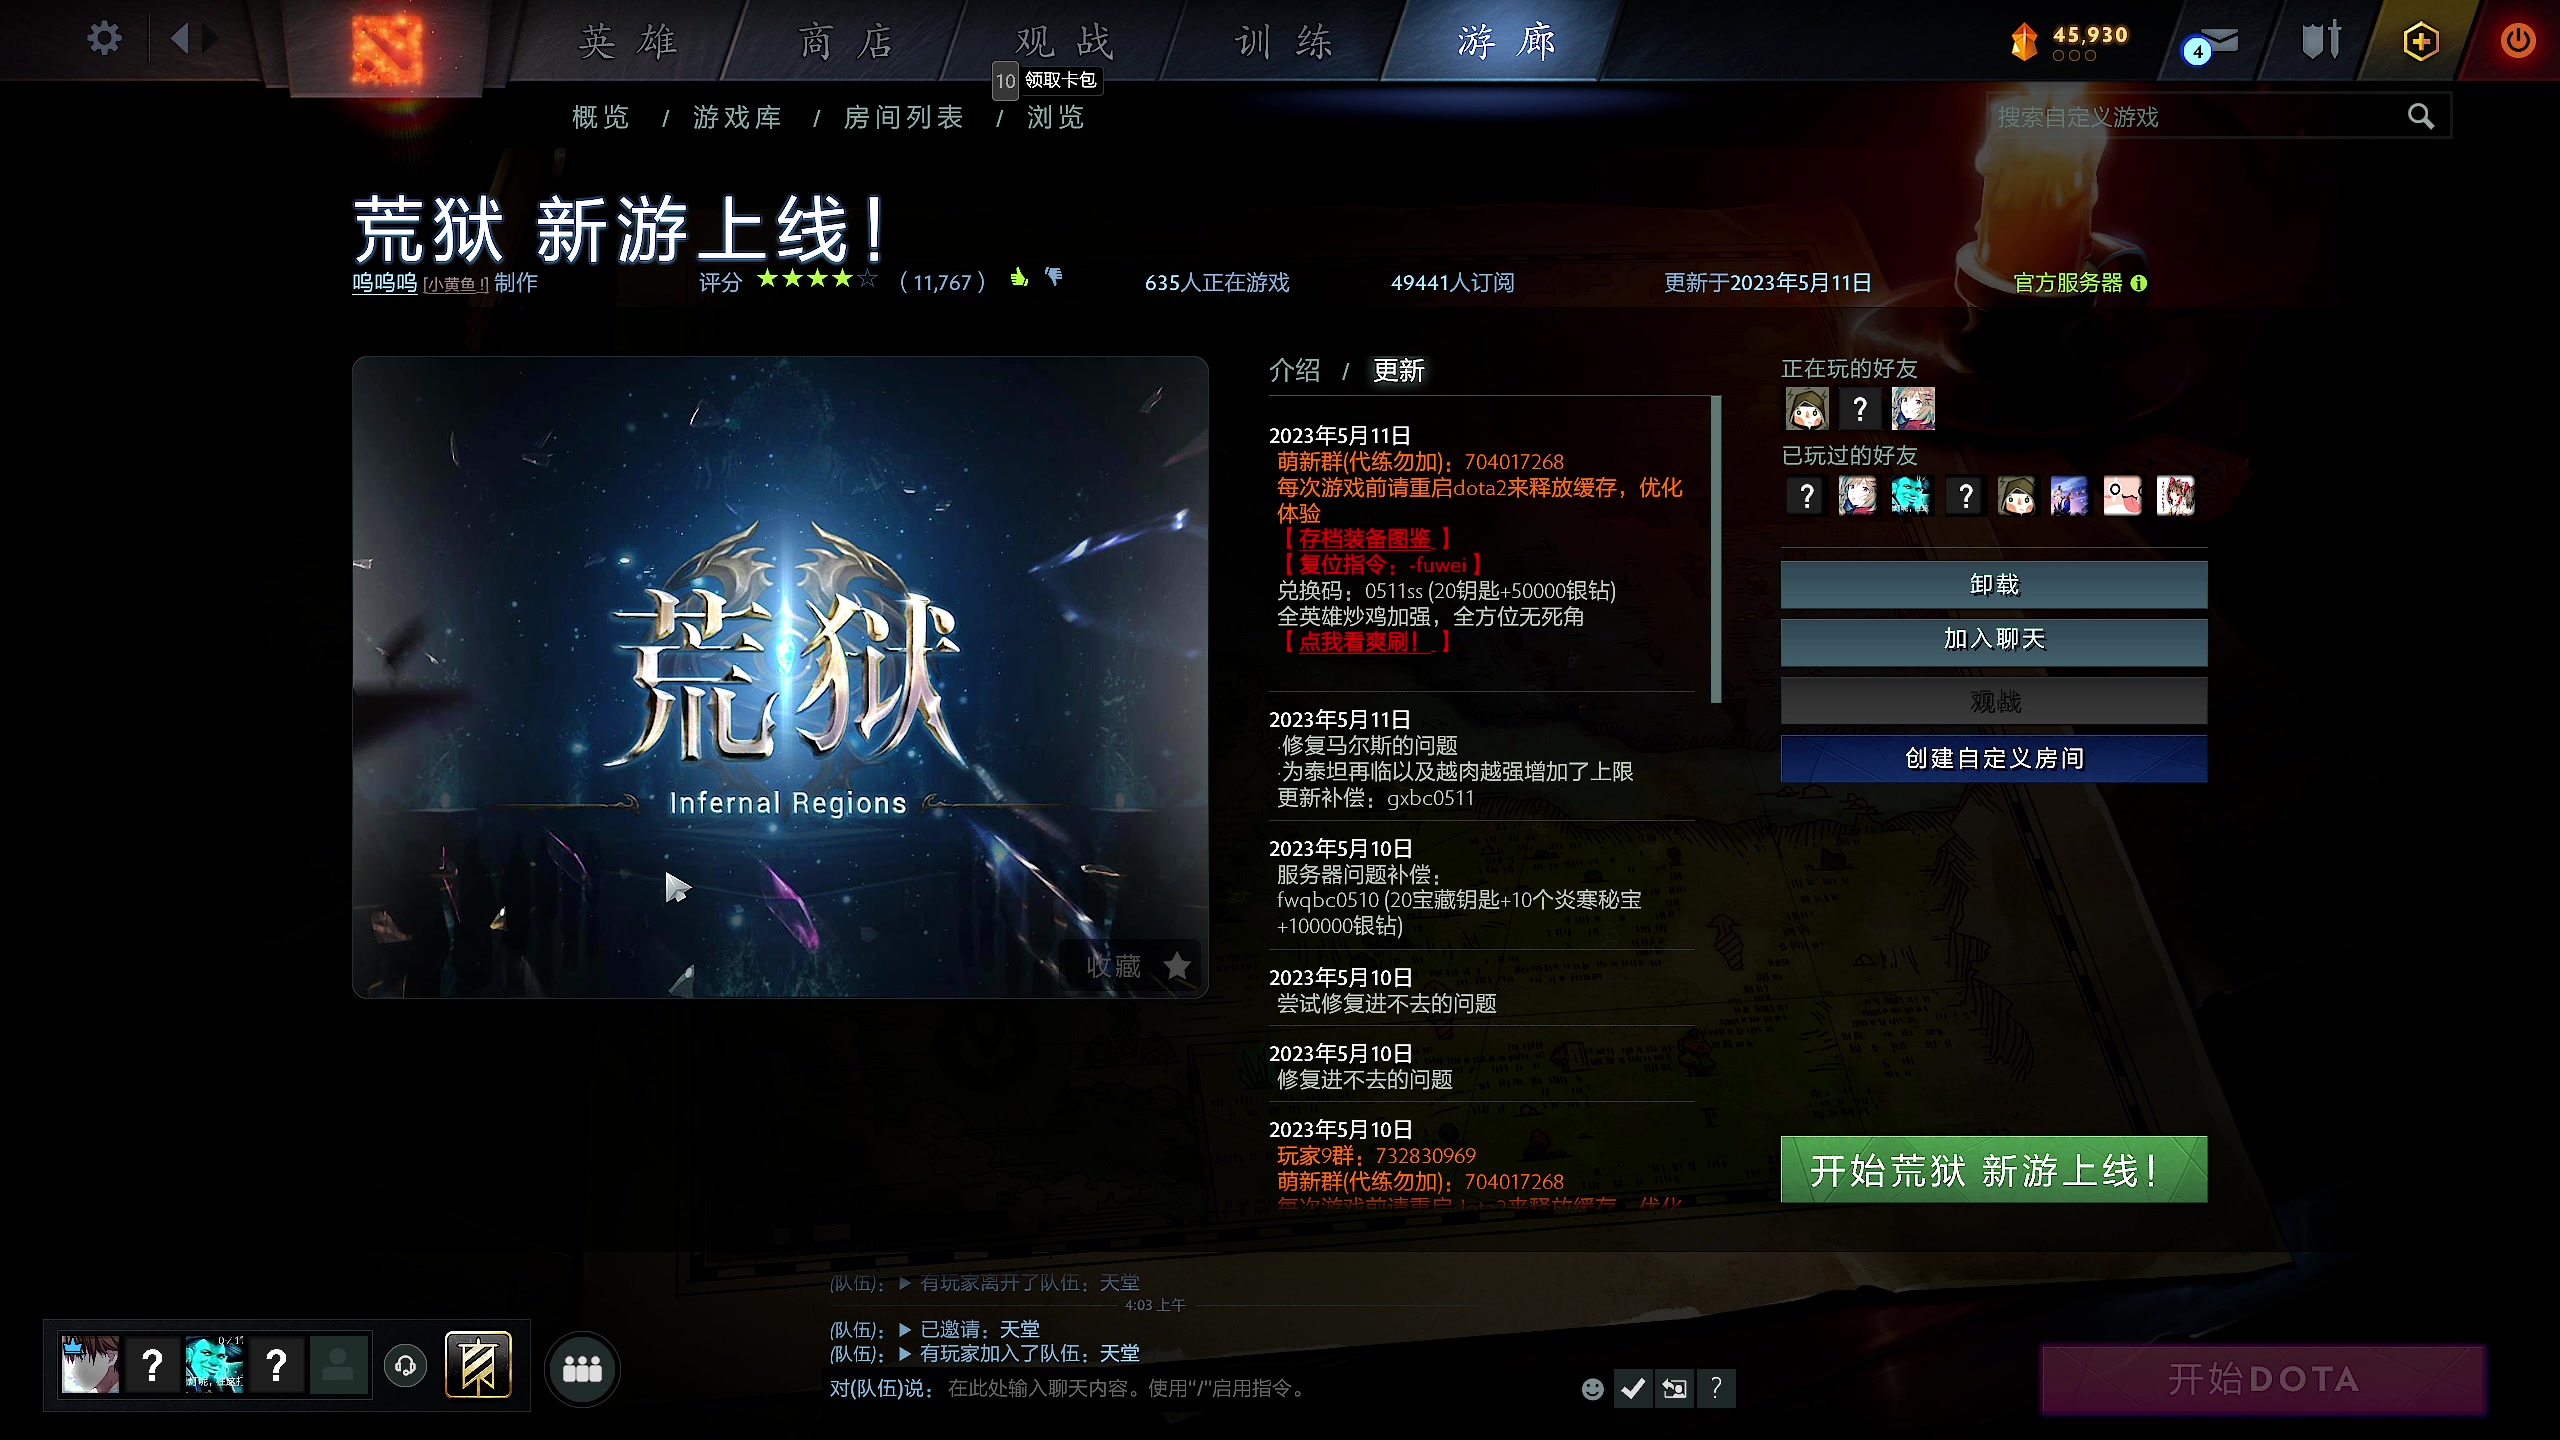Open the 英雄 tab
The width and height of the screenshot is (2560, 1440).
click(x=628, y=42)
